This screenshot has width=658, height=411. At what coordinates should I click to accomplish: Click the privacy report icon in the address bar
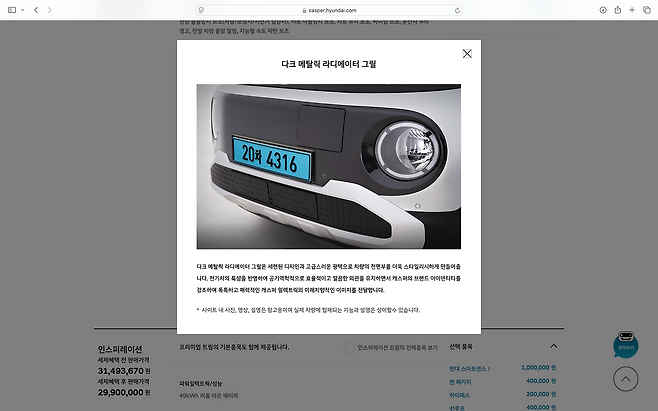(203, 9)
